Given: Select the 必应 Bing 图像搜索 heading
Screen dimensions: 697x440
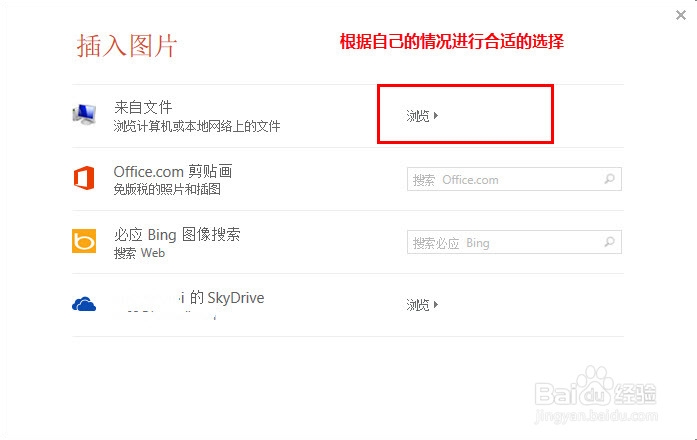Looking at the screenshot, I should click(177, 235).
